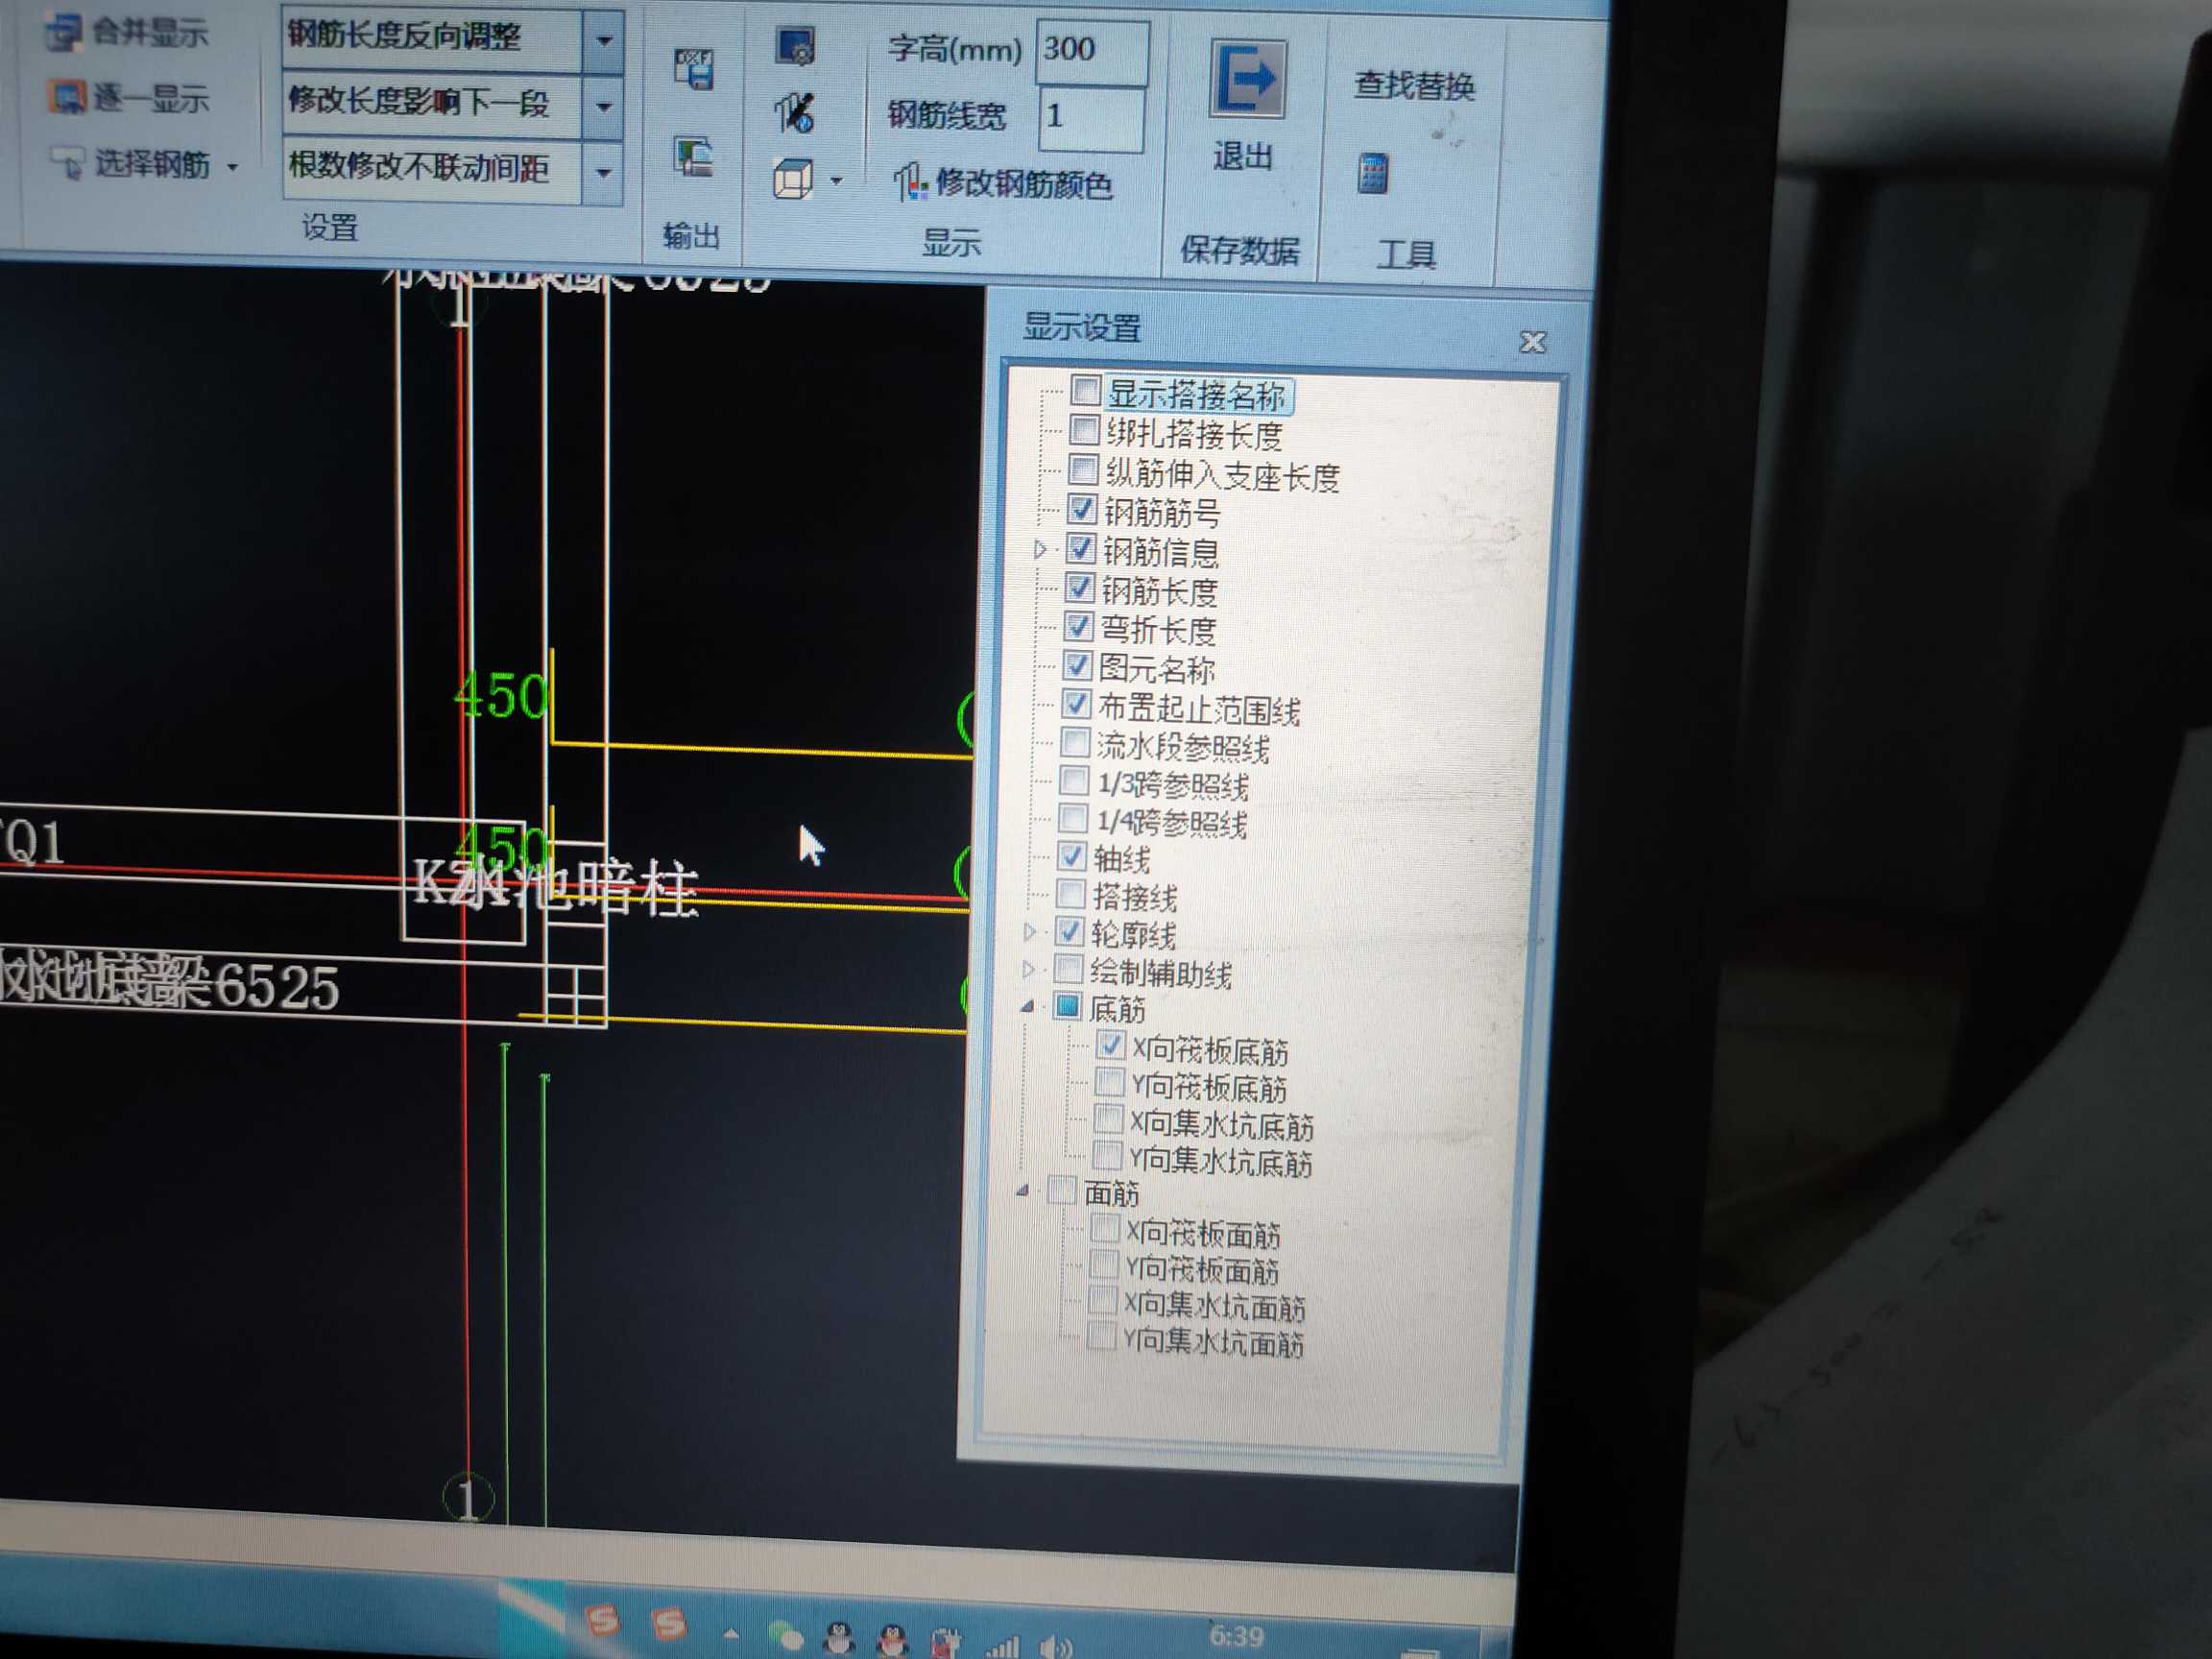Click the second Sogou input icon in taskbar
2212x1659 pixels.
tap(668, 1623)
